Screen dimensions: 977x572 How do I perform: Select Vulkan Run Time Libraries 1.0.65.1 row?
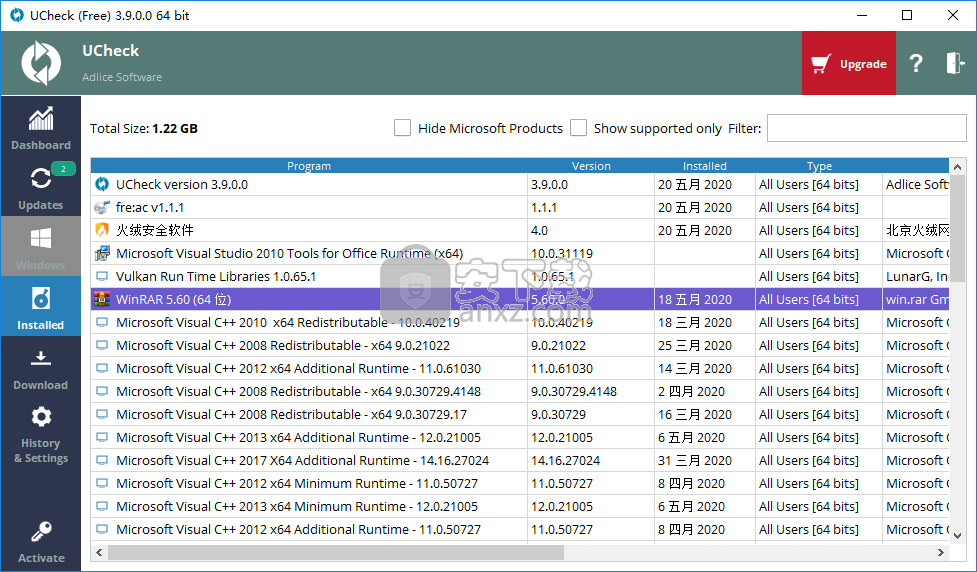[x=520, y=276]
